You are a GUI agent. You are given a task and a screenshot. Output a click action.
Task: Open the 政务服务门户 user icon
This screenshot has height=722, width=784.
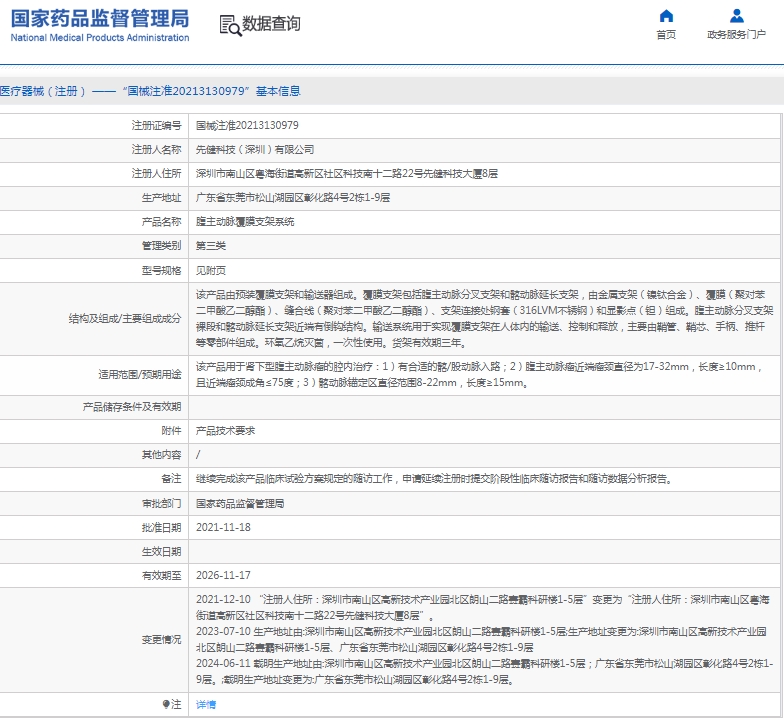tap(736, 16)
